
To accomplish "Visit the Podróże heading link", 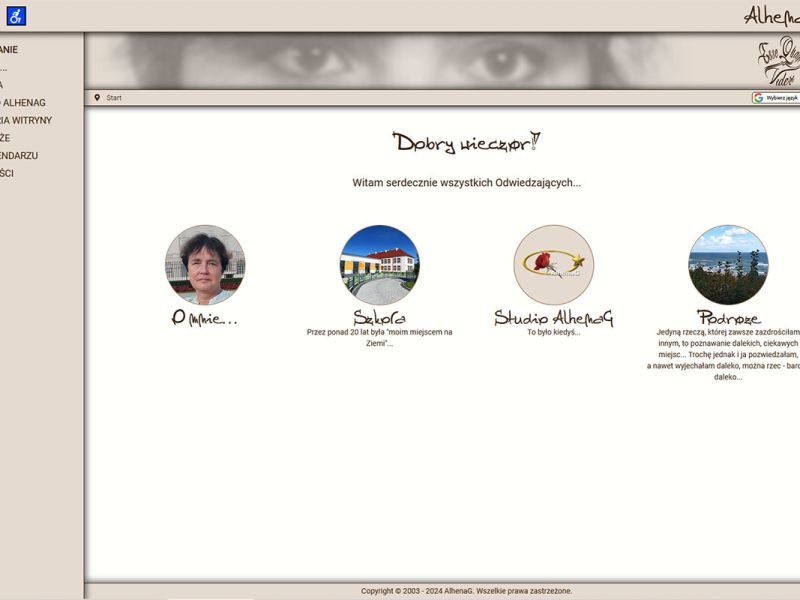I will (728, 319).
